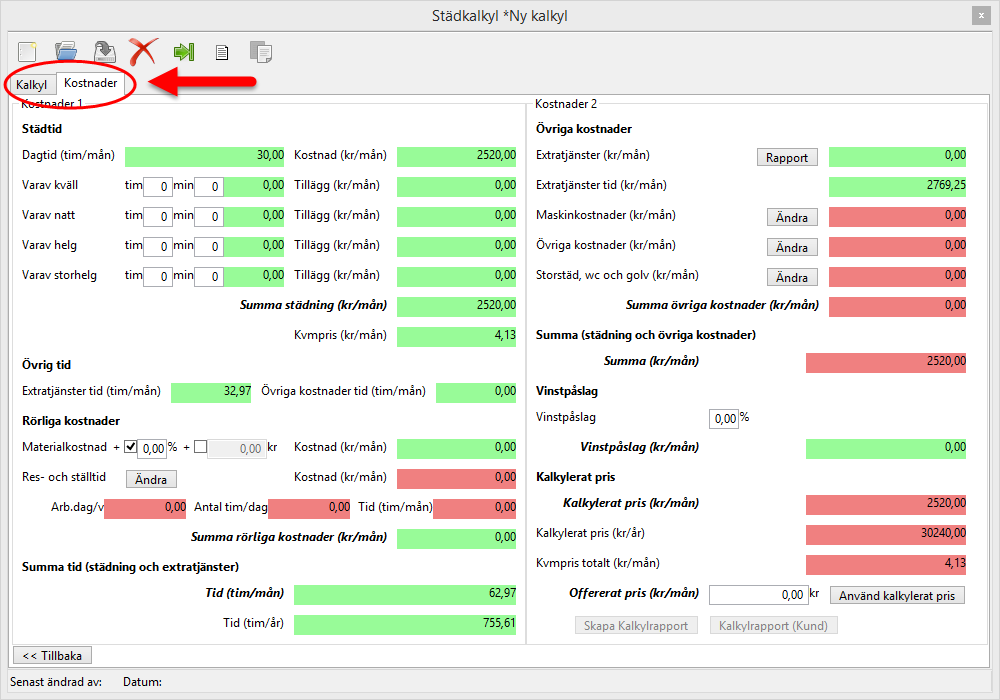
Task: Uncheck the Materialkostnad percent checkbox
Action: coord(131,447)
